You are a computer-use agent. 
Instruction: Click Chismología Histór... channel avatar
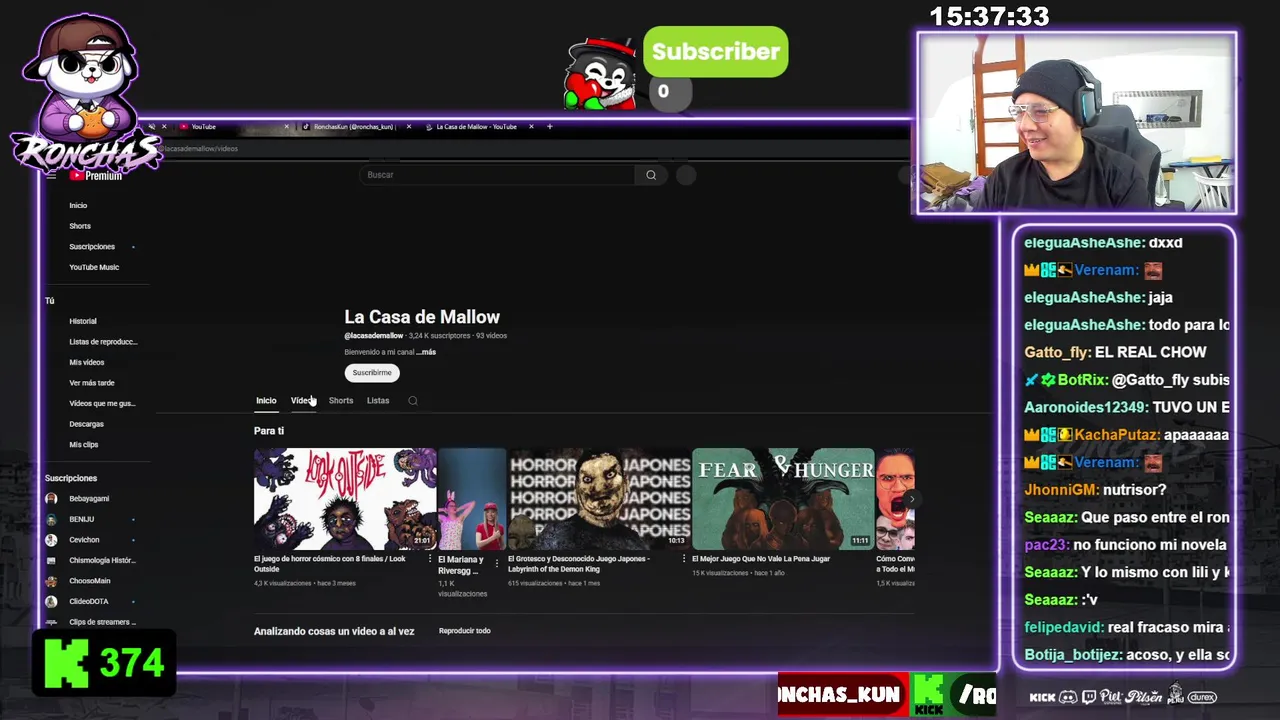pos(51,560)
